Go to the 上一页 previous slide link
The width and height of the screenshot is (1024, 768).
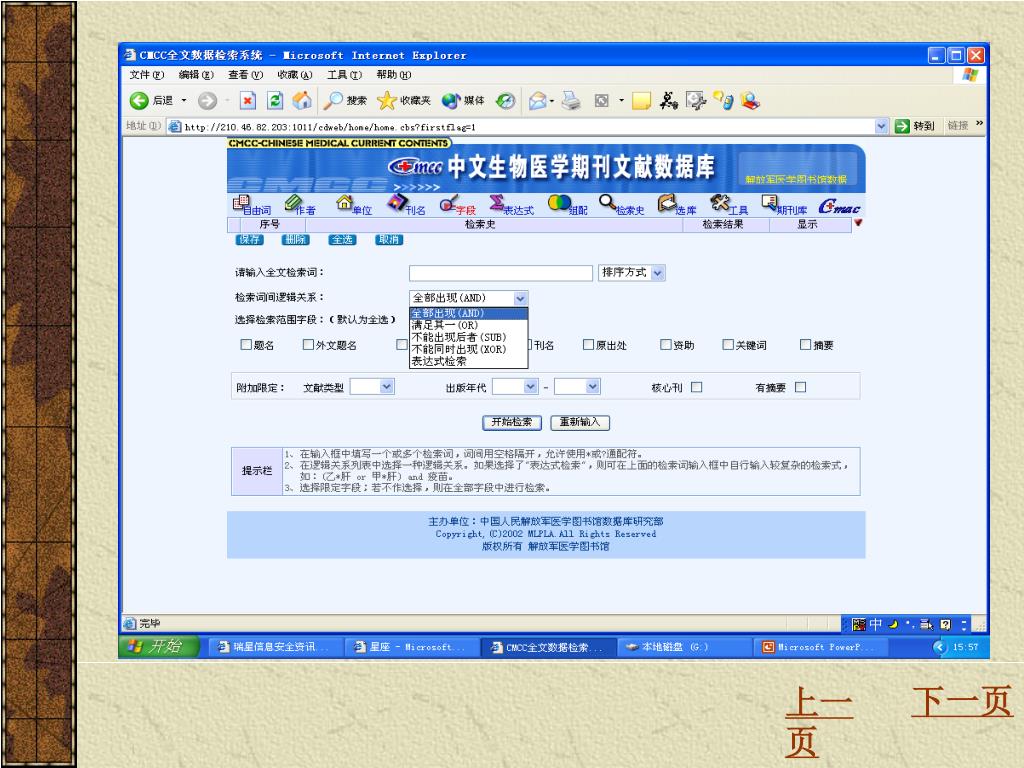click(x=819, y=722)
